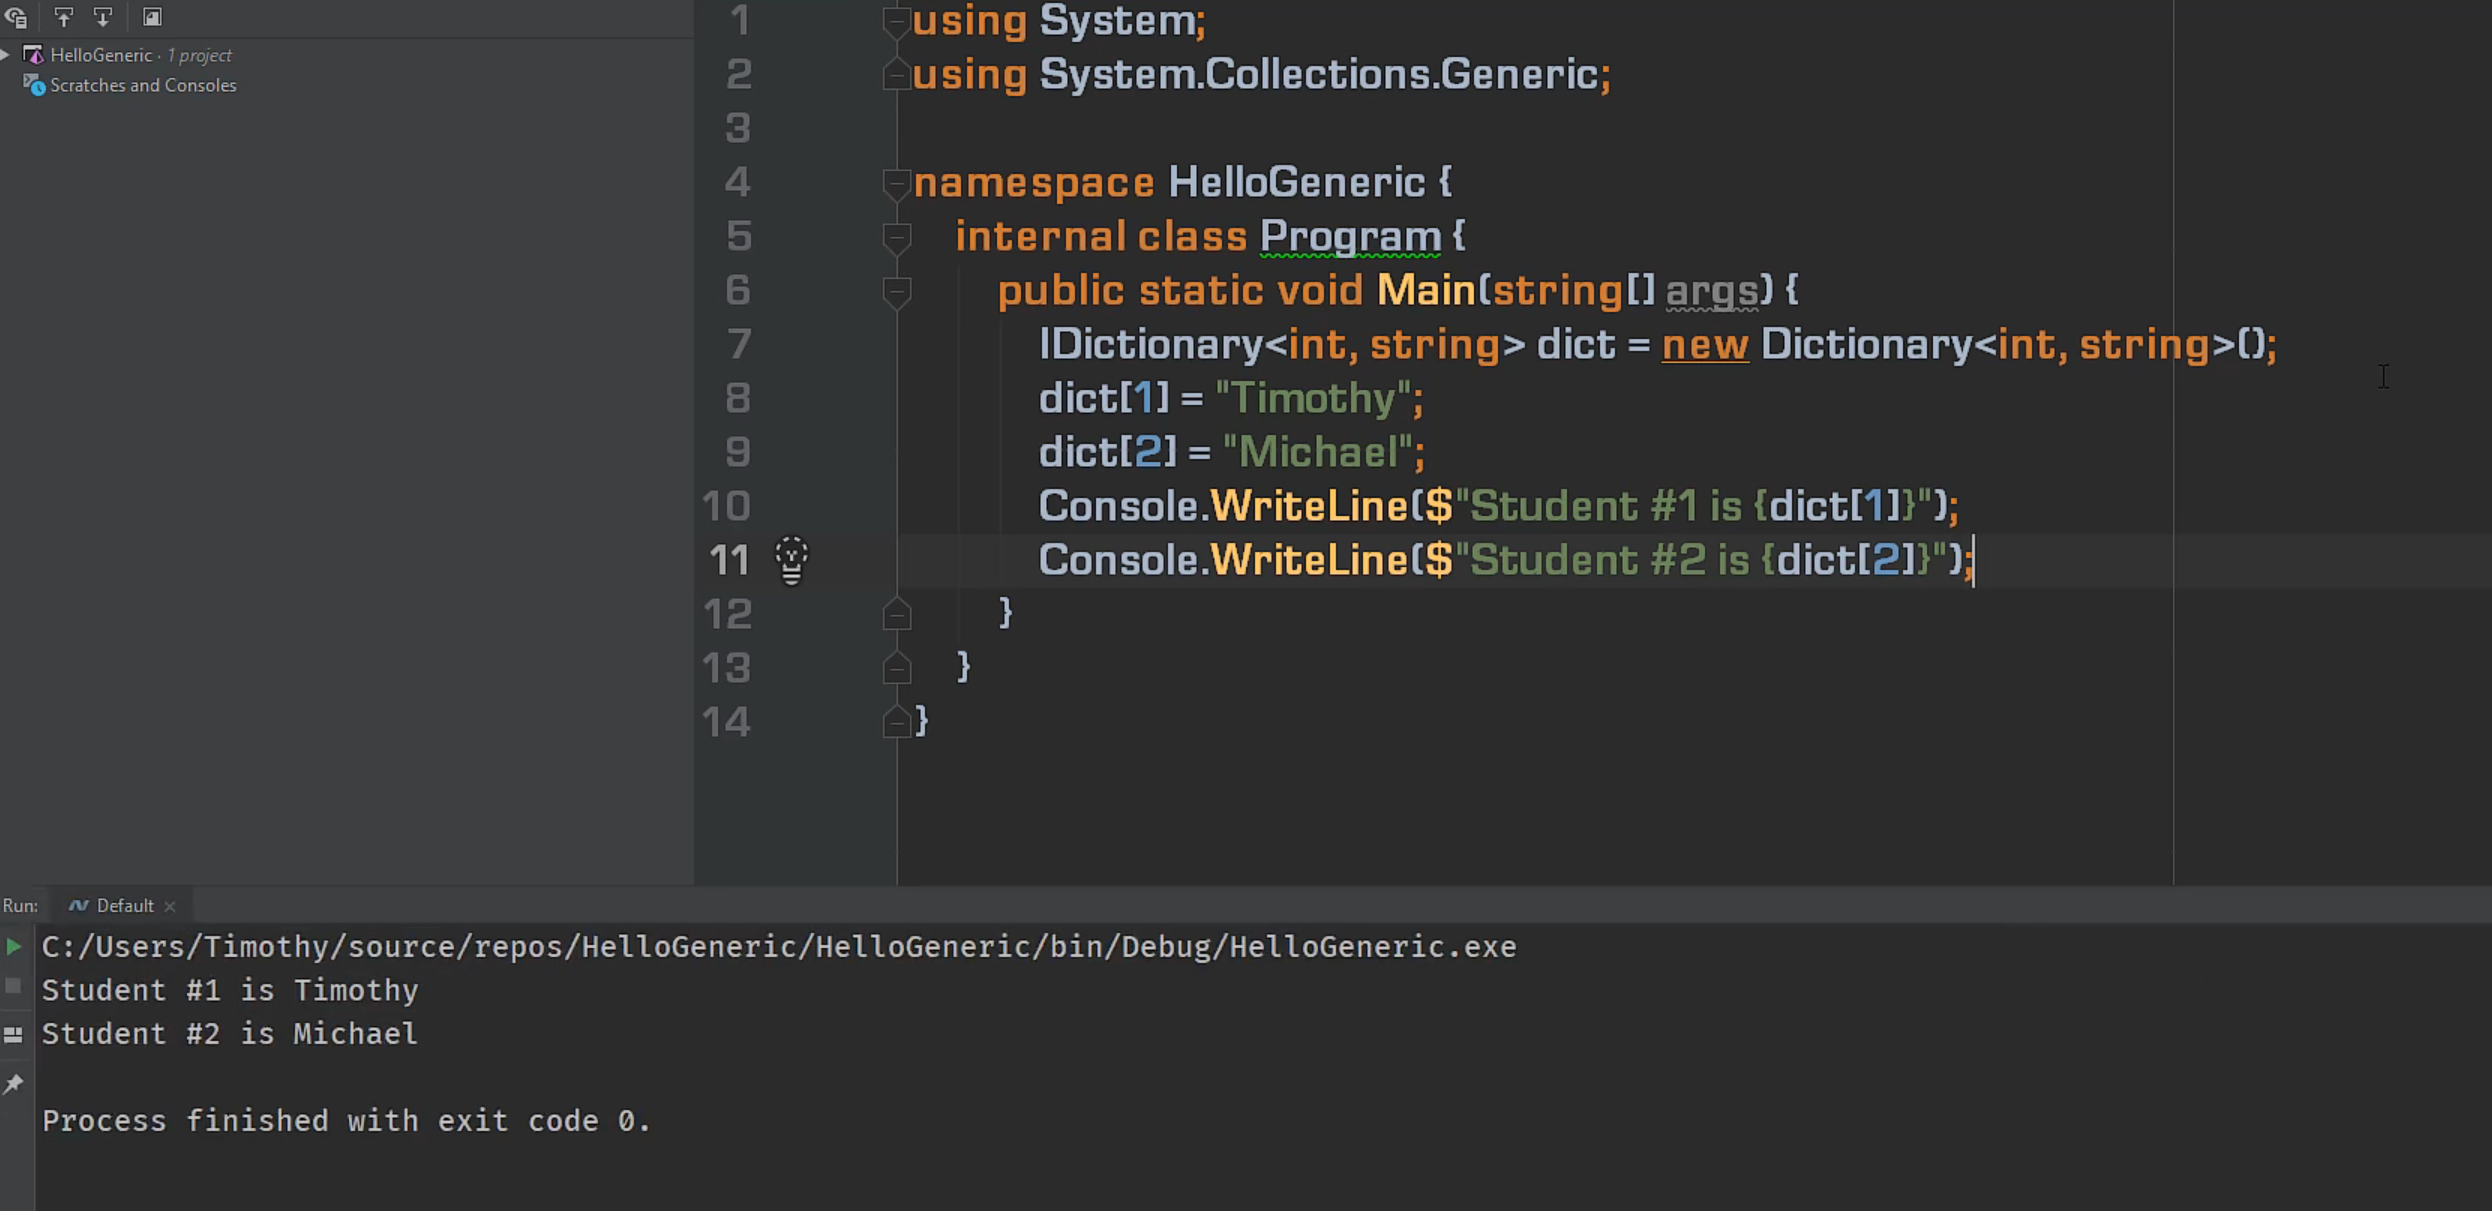Click the 'namespace' keyword
This screenshot has height=1211, width=2492.
tap(1034, 183)
